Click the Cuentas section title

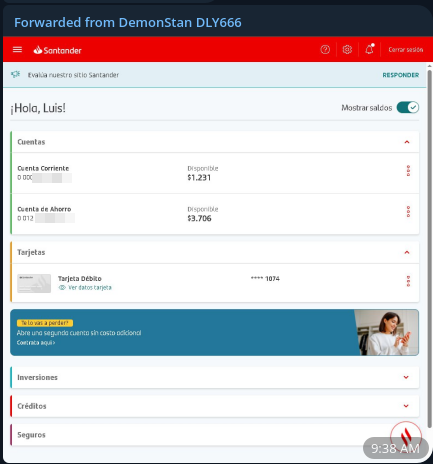[x=31, y=142]
